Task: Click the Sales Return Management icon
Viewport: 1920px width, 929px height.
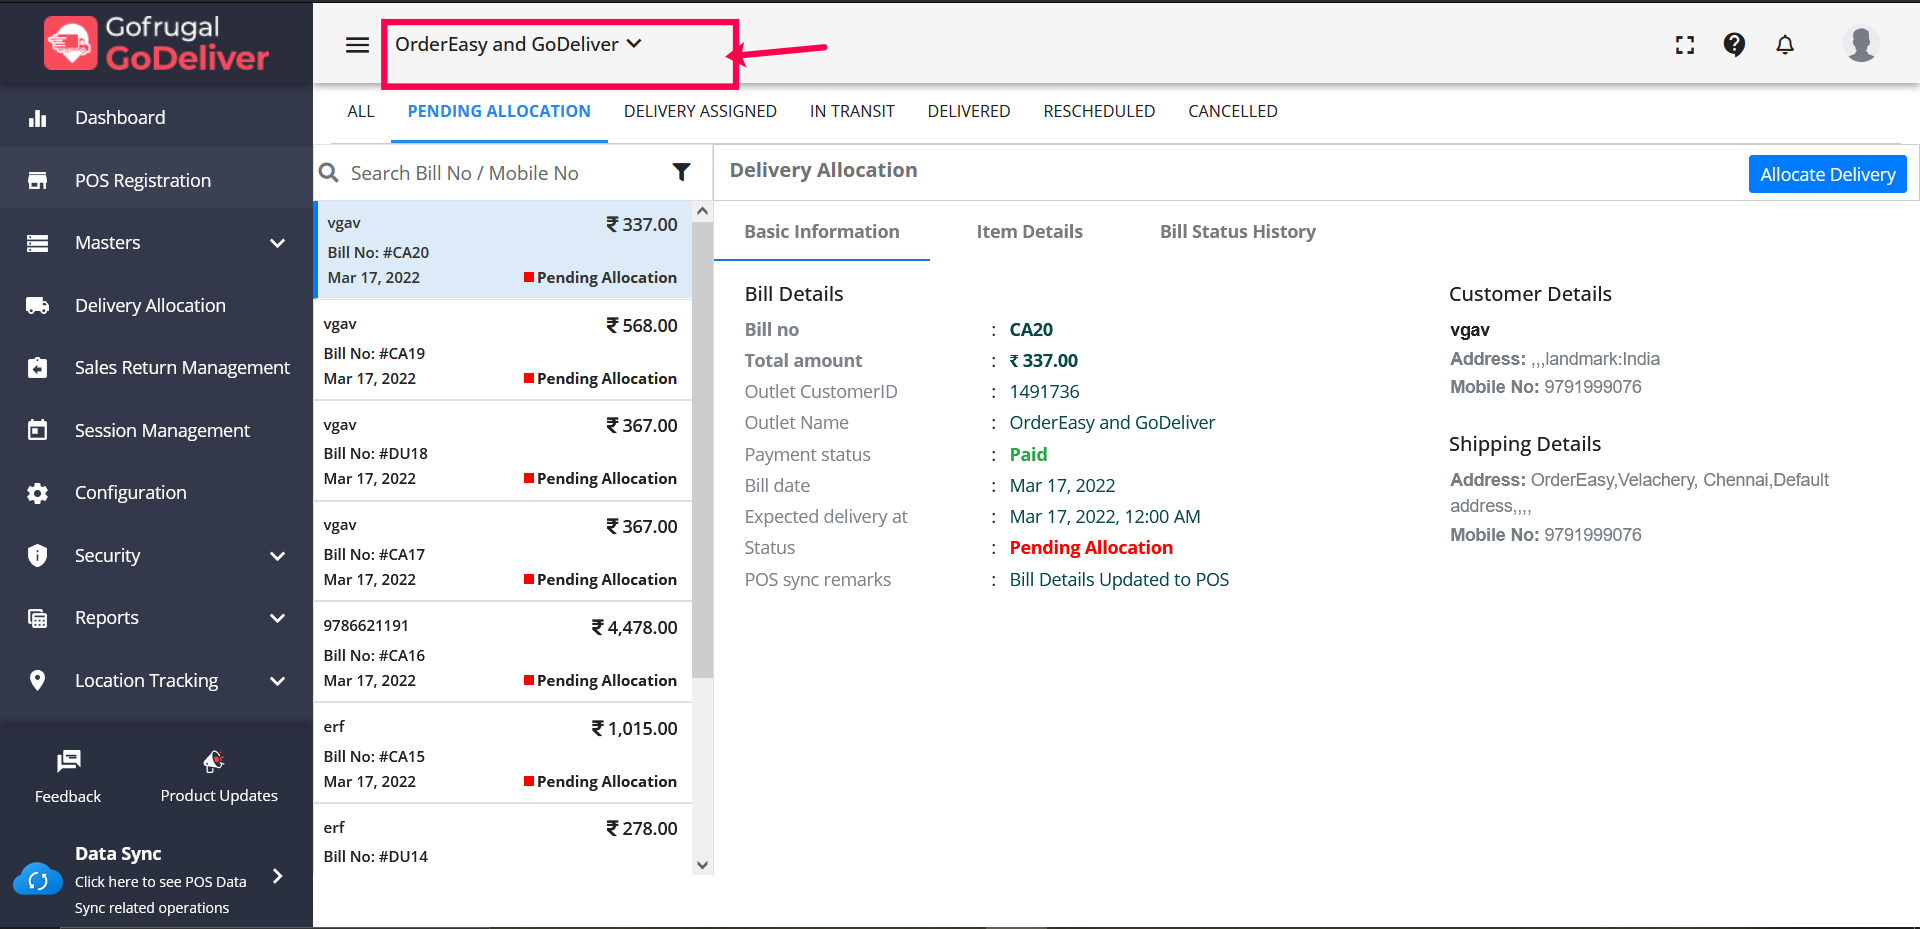Action: click(38, 368)
